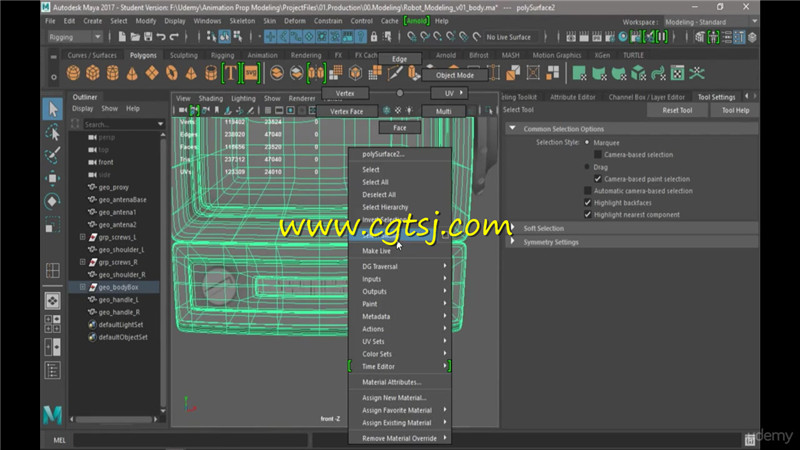800x450 pixels.
Task: Choose Assign New Material in context menu
Action: (x=394, y=397)
